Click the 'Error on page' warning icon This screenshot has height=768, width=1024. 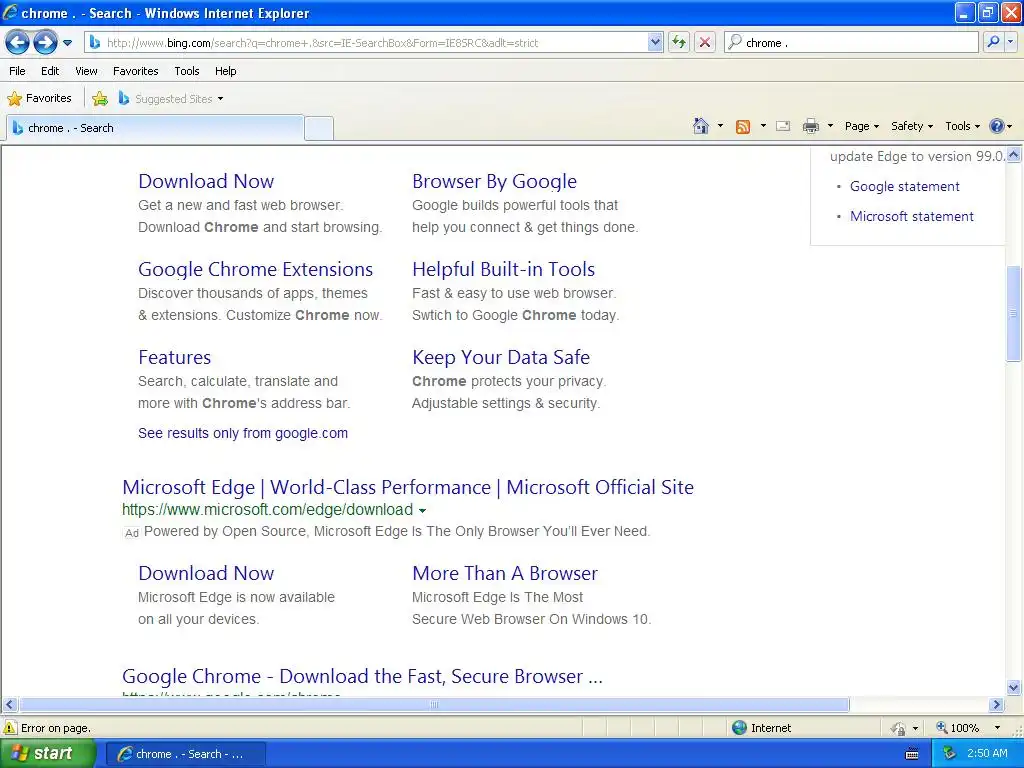(x=10, y=728)
